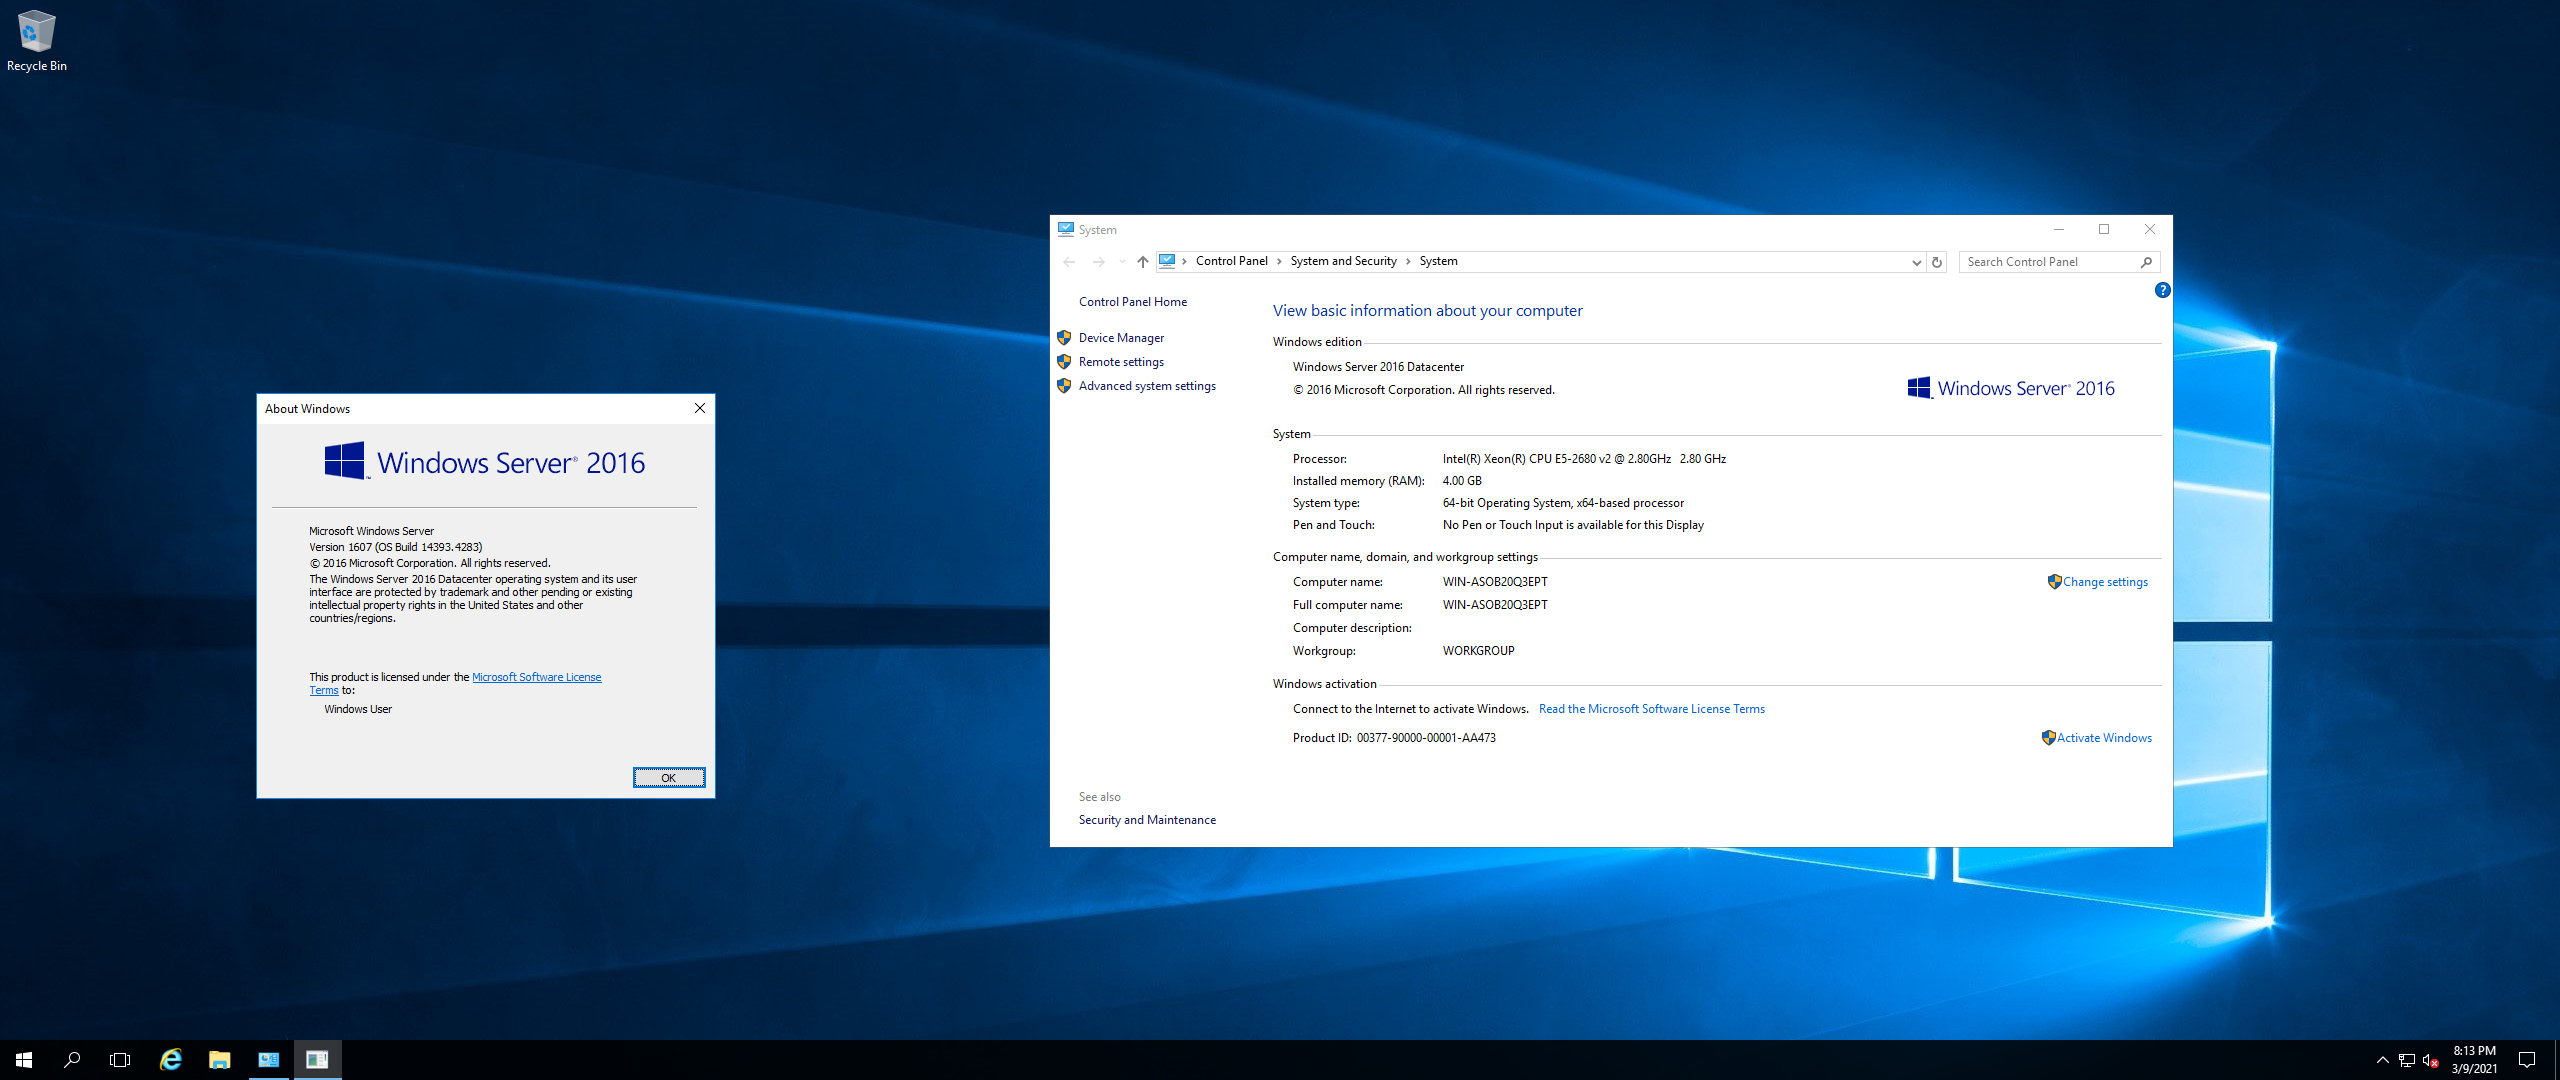Open the Action Center notifications icon
The image size is (2560, 1080).
2527,1060
